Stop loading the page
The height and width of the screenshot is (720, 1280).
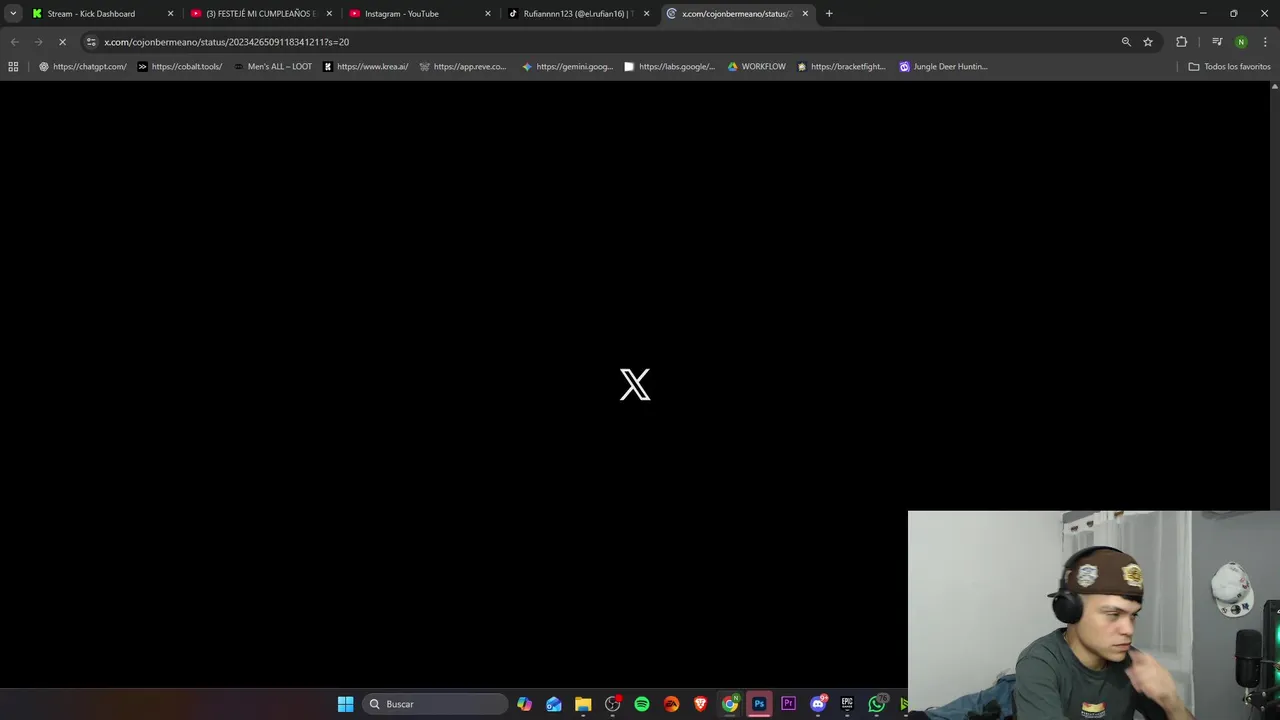pos(62,42)
